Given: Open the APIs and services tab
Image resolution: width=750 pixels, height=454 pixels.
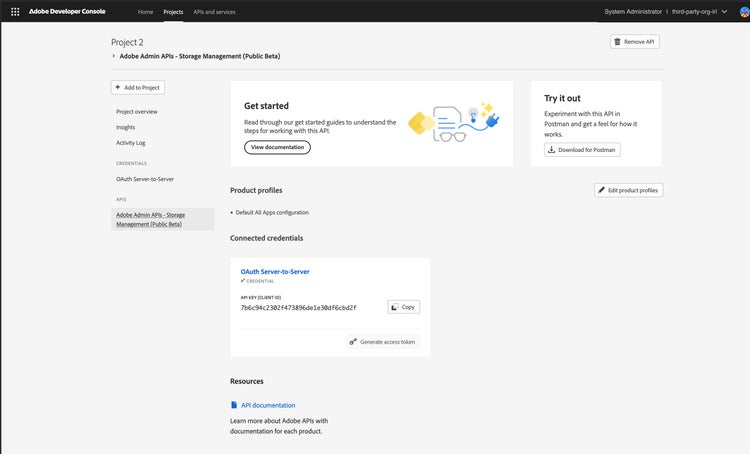Looking at the screenshot, I should click(214, 11).
